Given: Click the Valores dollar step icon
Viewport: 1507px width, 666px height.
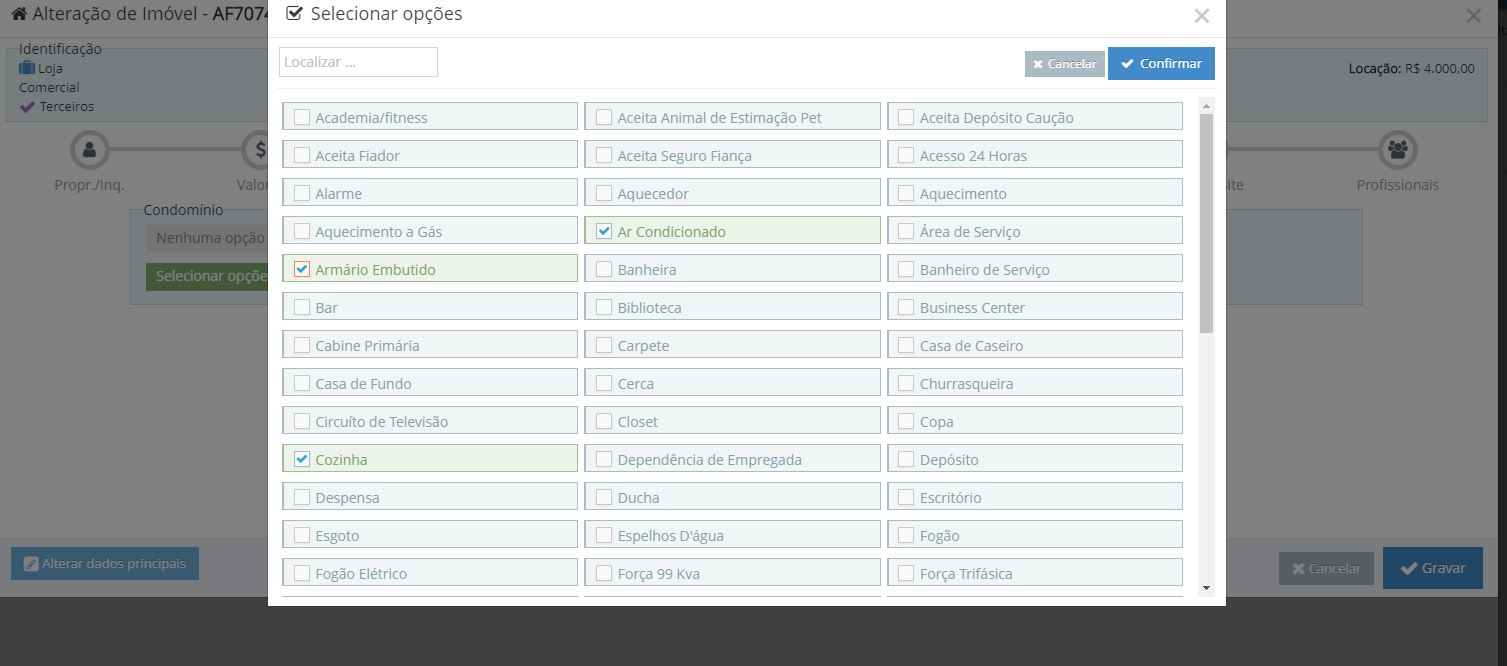Looking at the screenshot, I should (258, 151).
